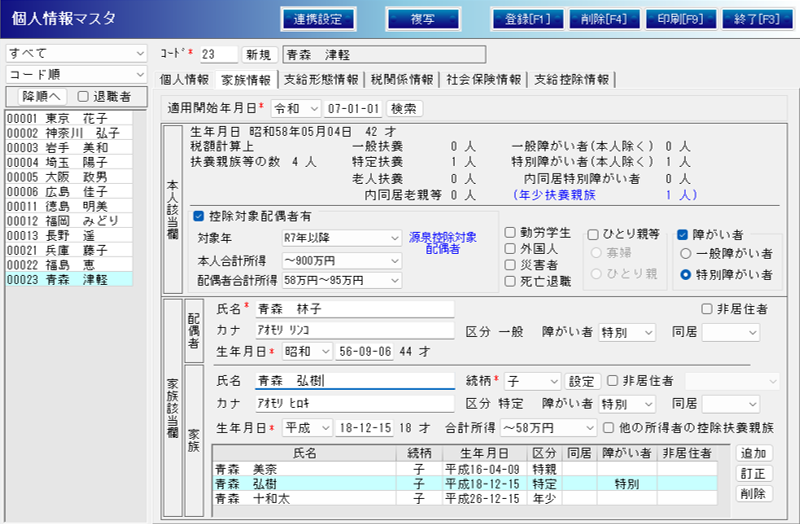This screenshot has height=524, width=800.
Task: Open the 対象年 R7年以降 dropdown
Action: pyautogui.click(x=341, y=238)
